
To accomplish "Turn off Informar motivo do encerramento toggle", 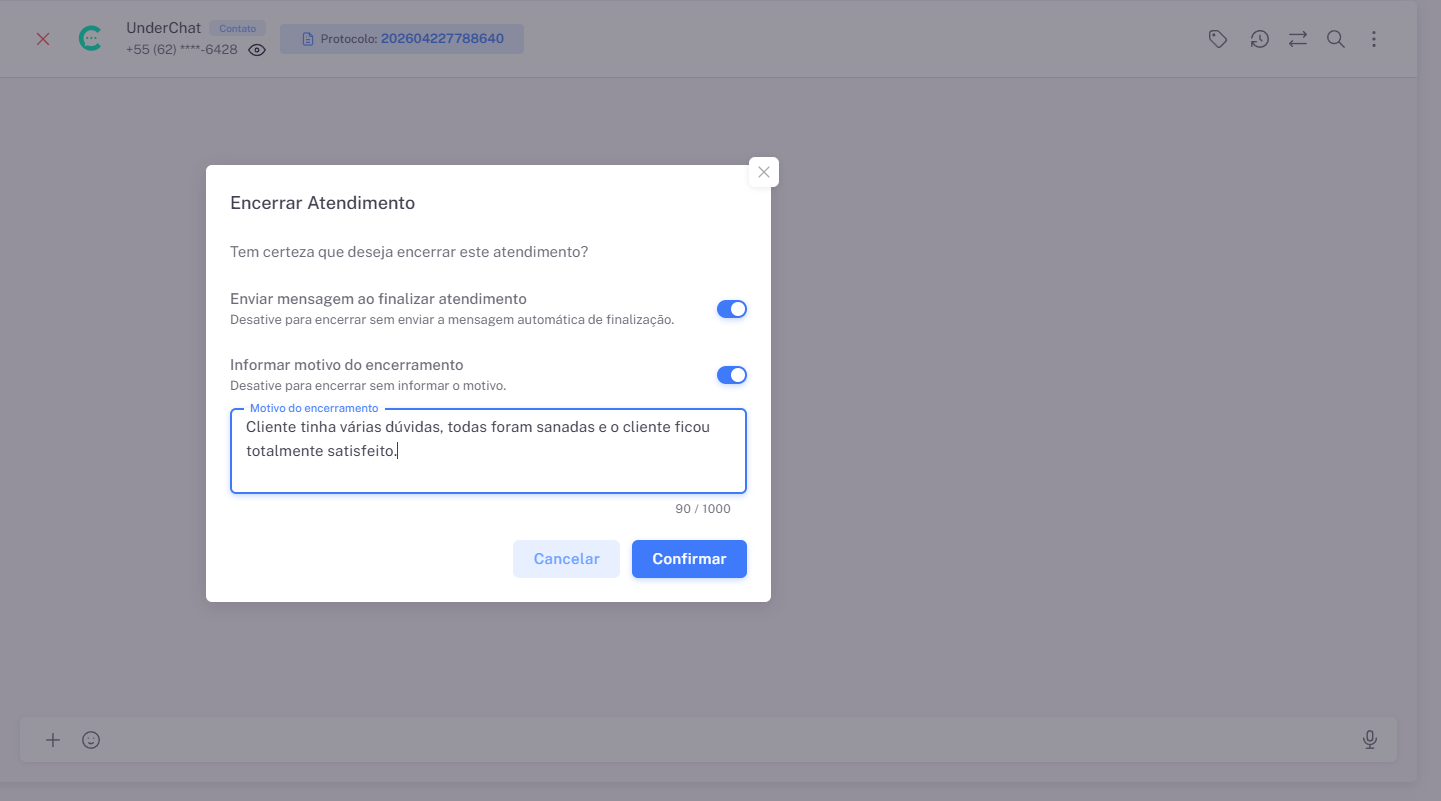I will [732, 375].
